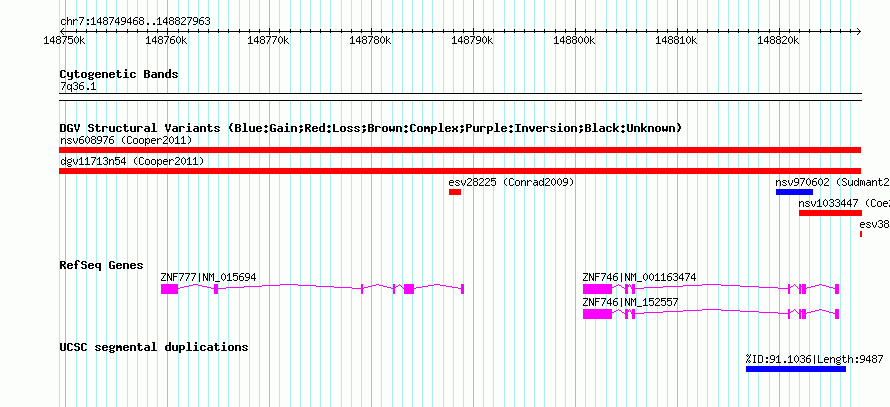Click the UCSC segmental duplications track title
890x407 pixels.
coord(154,347)
